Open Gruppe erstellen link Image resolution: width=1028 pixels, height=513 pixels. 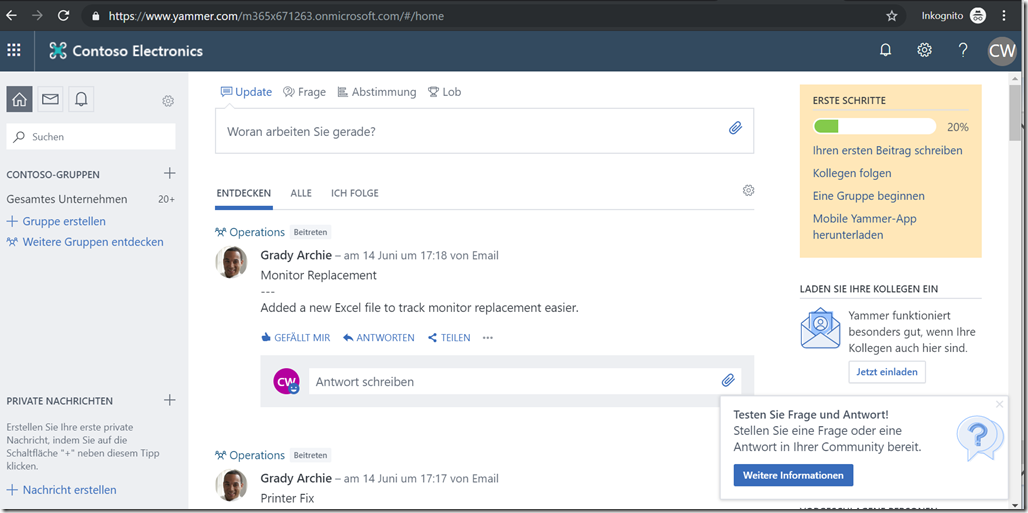point(56,221)
